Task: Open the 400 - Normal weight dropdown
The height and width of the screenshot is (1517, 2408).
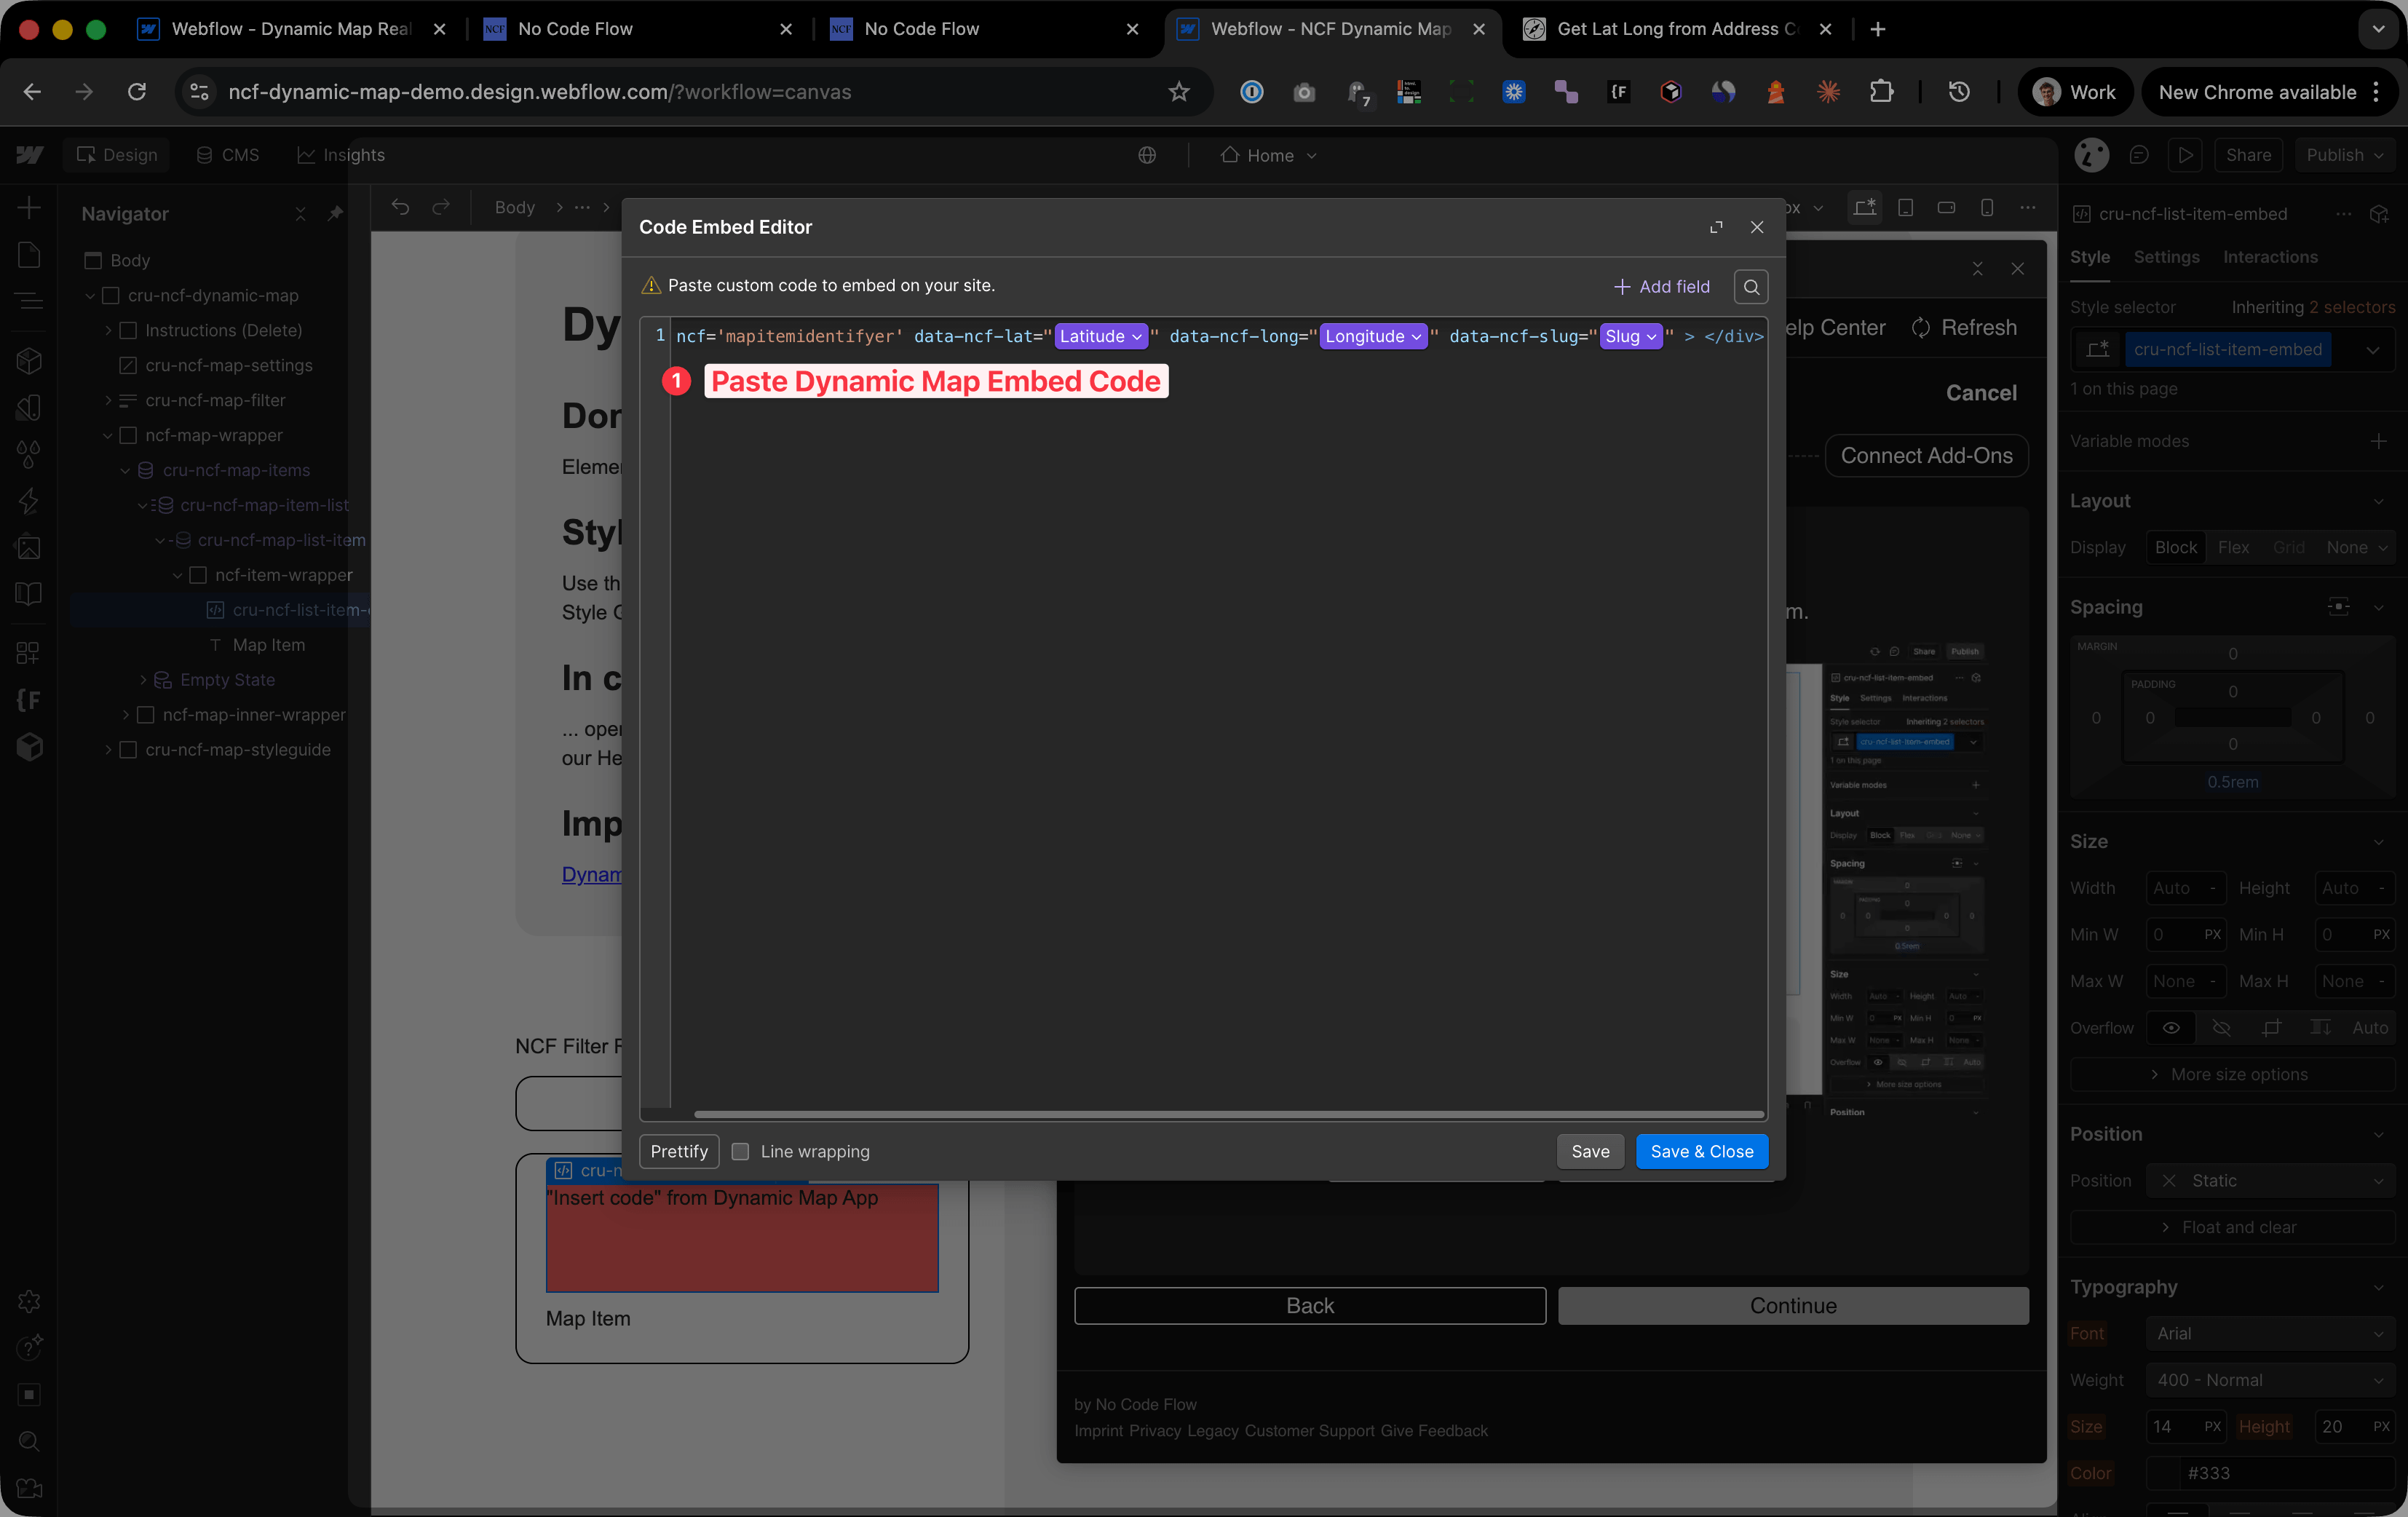Action: click(2270, 1381)
